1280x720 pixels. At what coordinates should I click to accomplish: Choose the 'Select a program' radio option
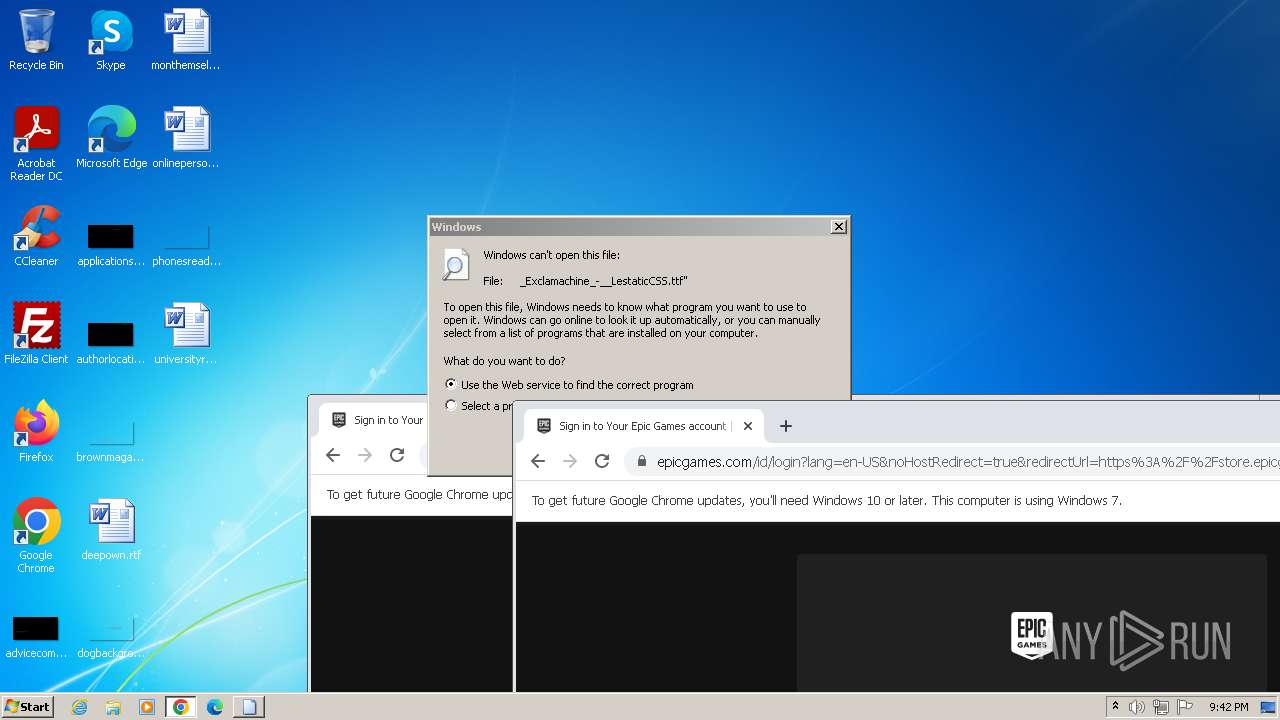tap(451, 405)
